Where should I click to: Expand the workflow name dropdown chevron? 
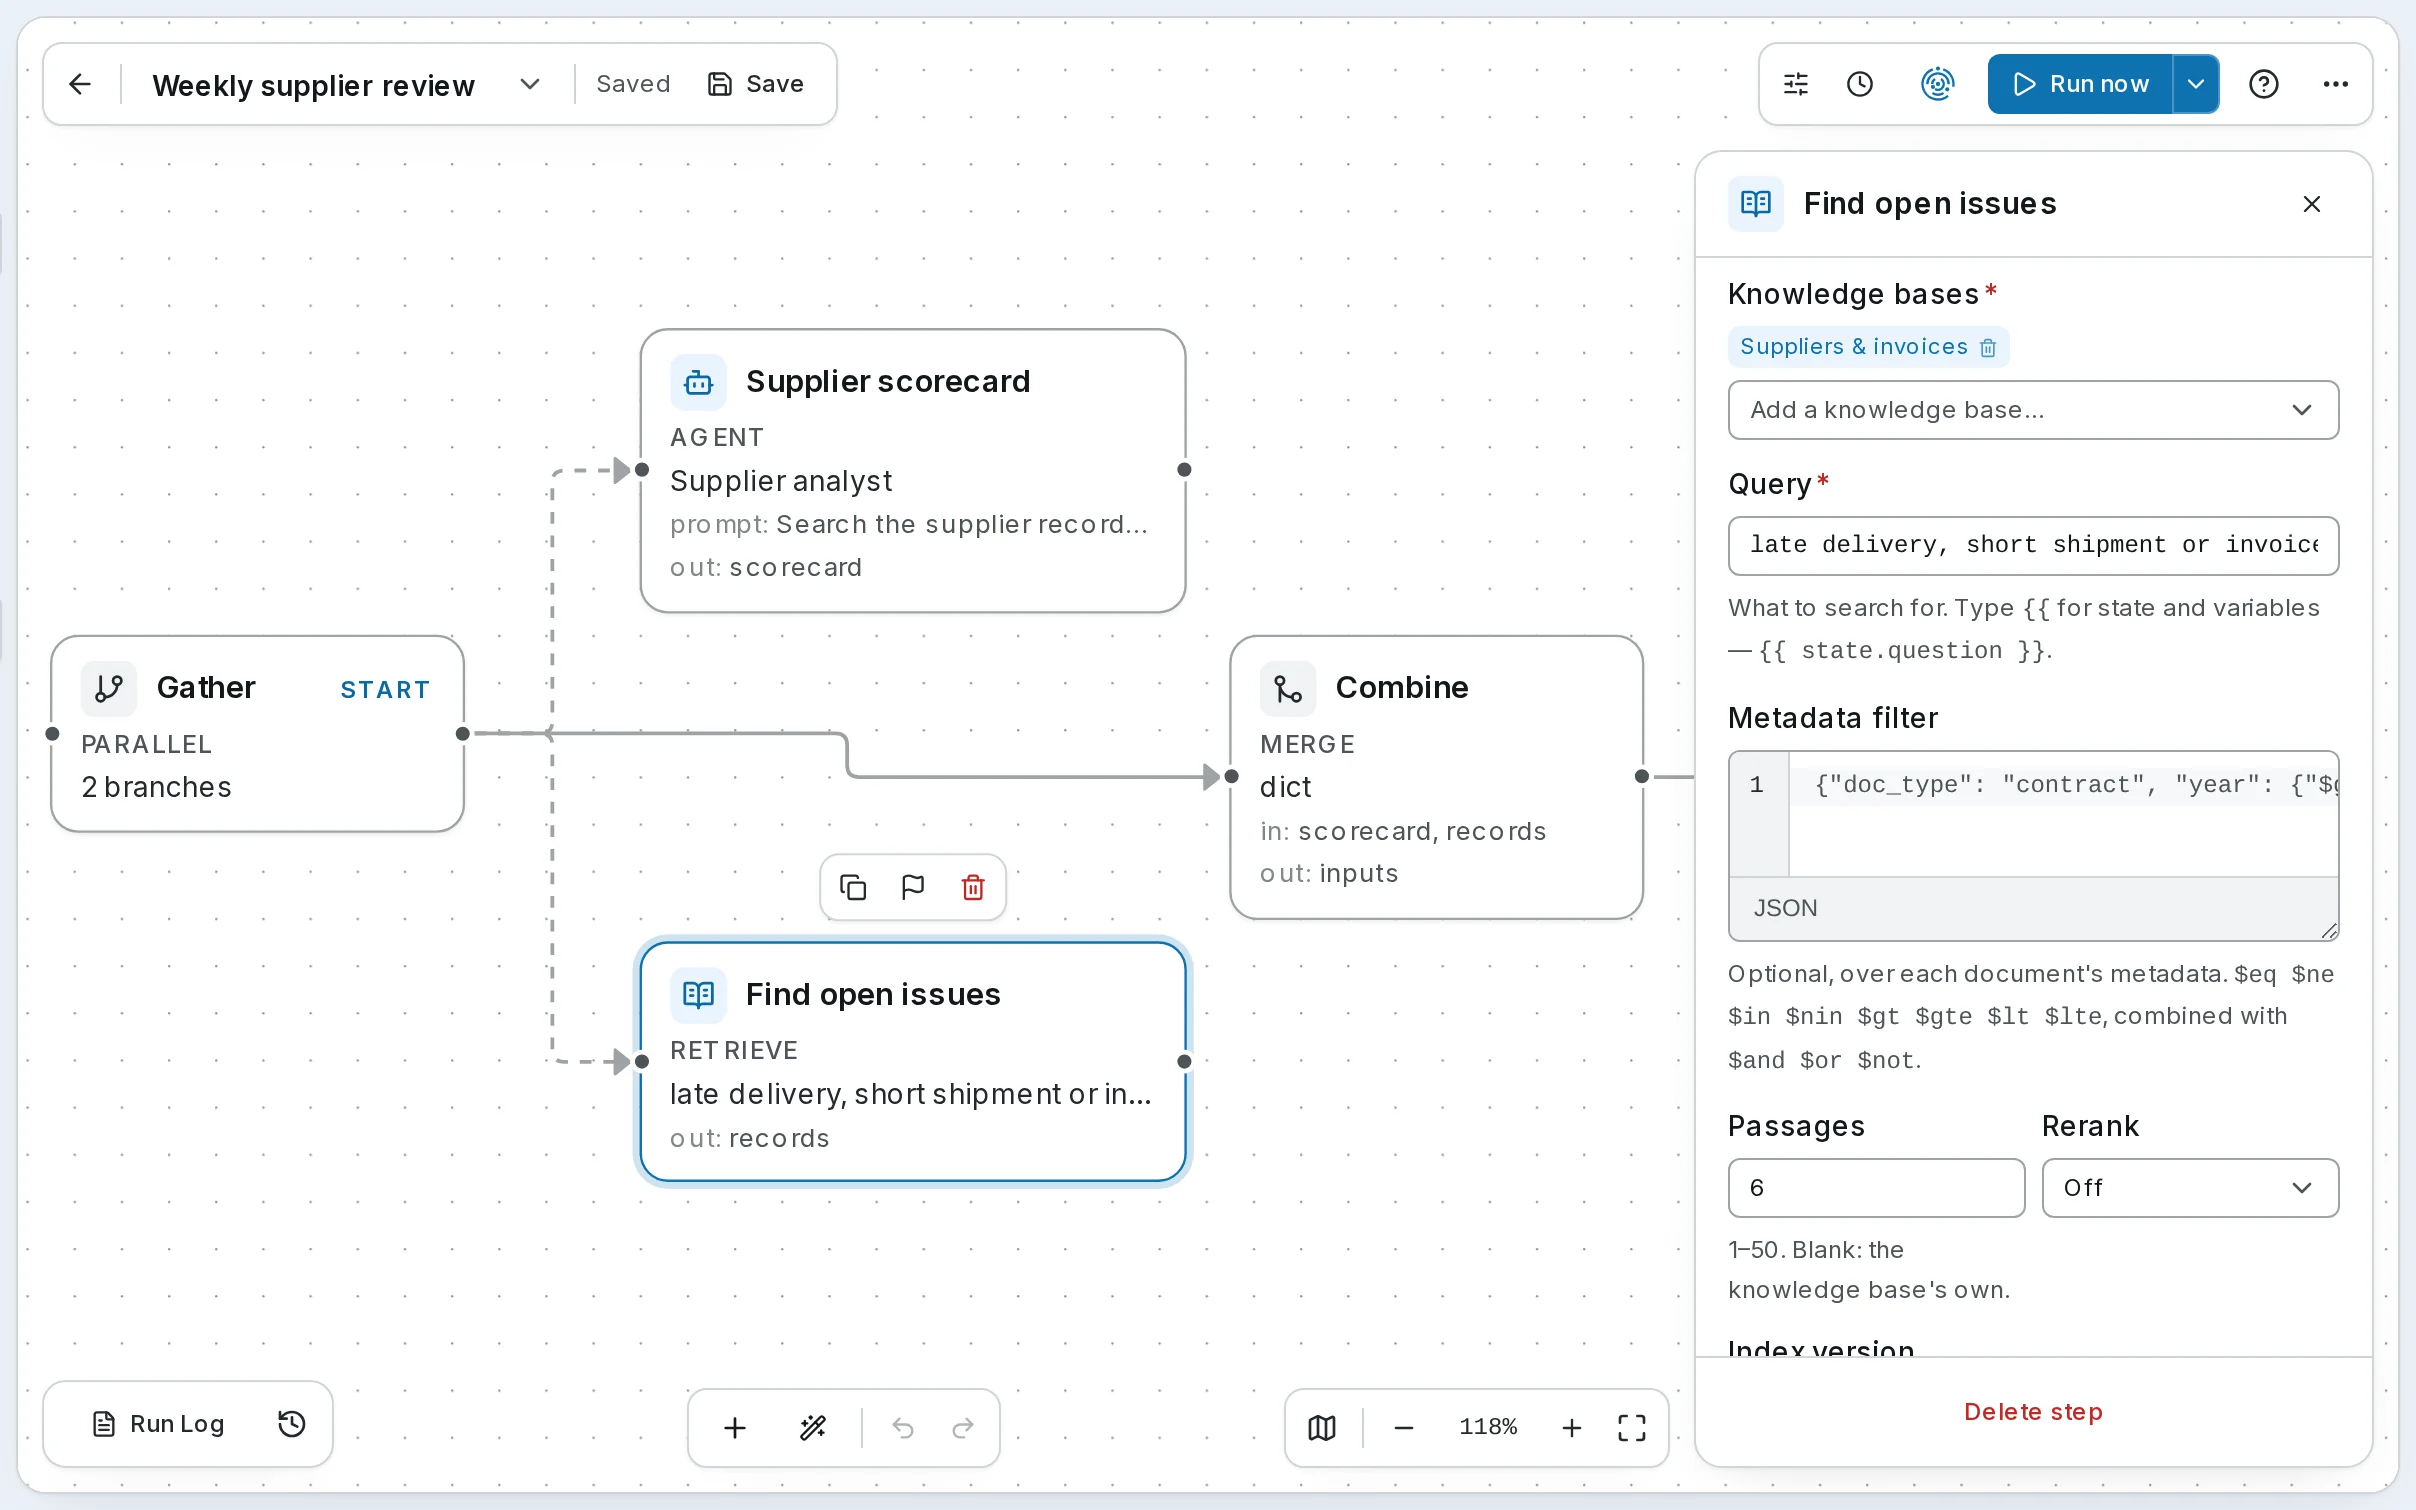coord(530,84)
